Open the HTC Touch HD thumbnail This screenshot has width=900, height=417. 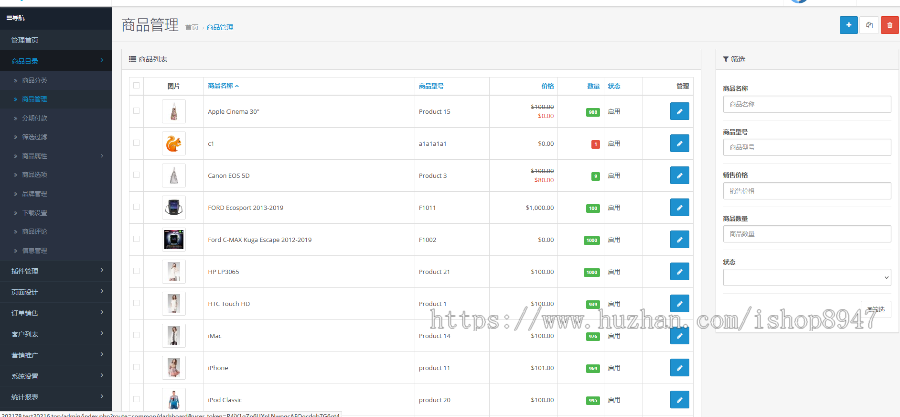point(173,303)
